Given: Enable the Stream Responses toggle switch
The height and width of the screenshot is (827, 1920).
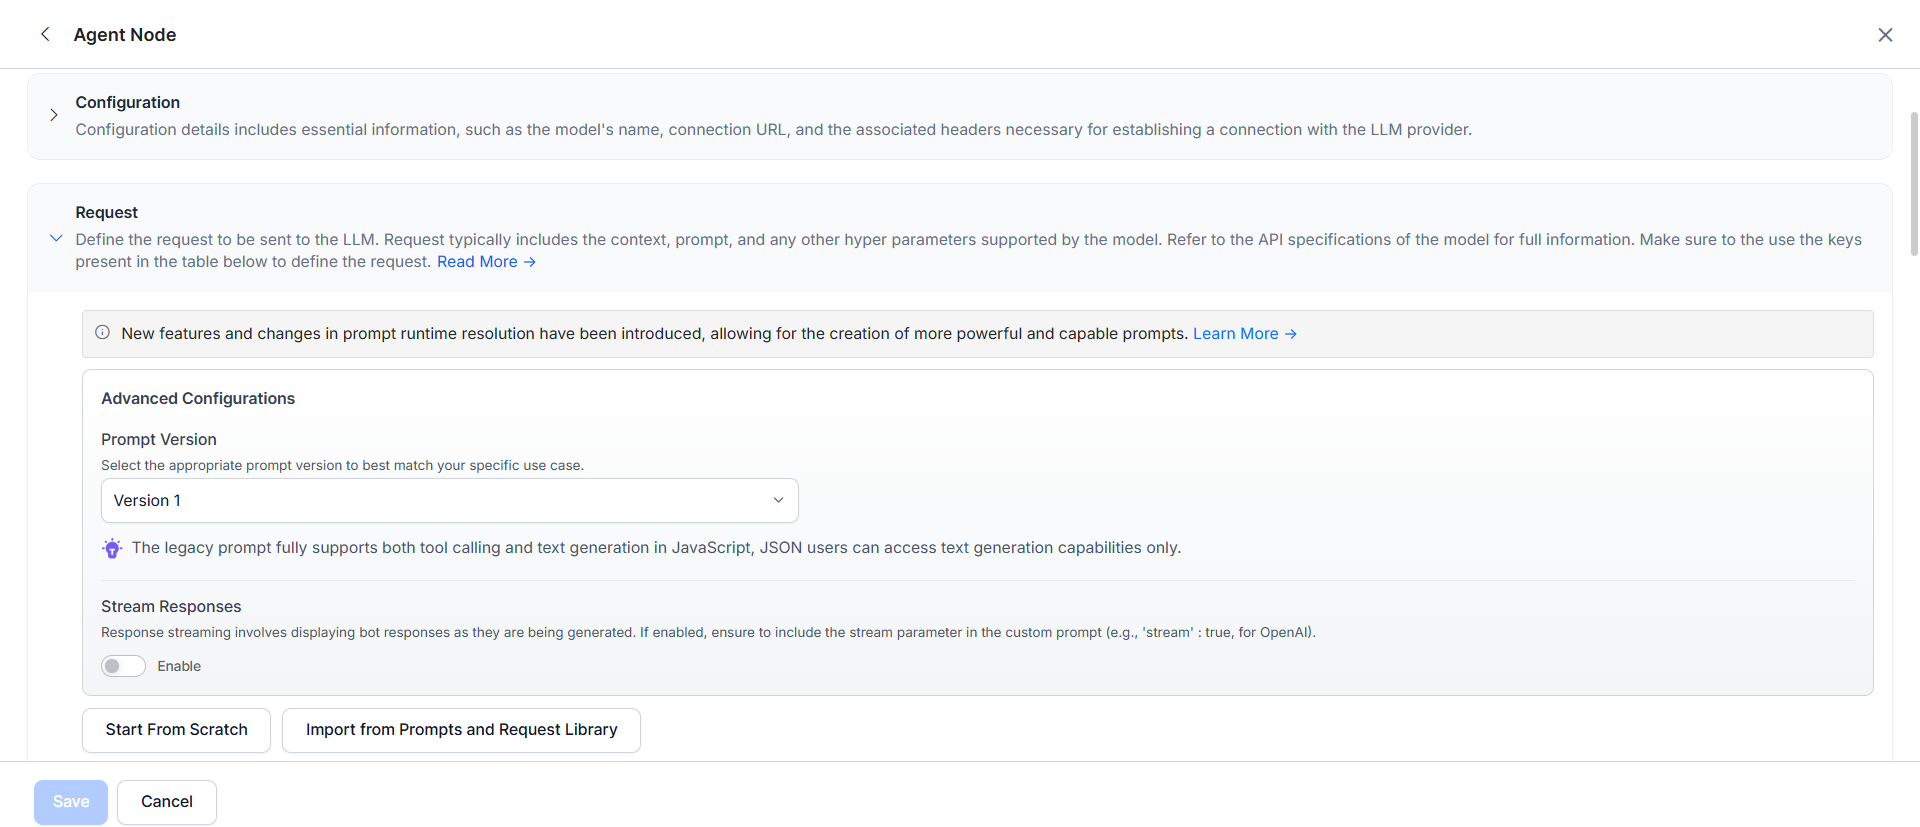Looking at the screenshot, I should click(x=123, y=666).
